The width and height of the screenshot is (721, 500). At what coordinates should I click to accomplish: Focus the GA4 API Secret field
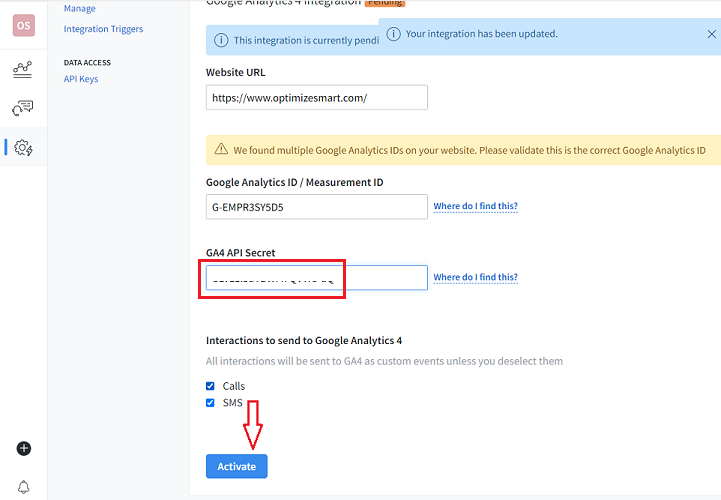click(317, 278)
